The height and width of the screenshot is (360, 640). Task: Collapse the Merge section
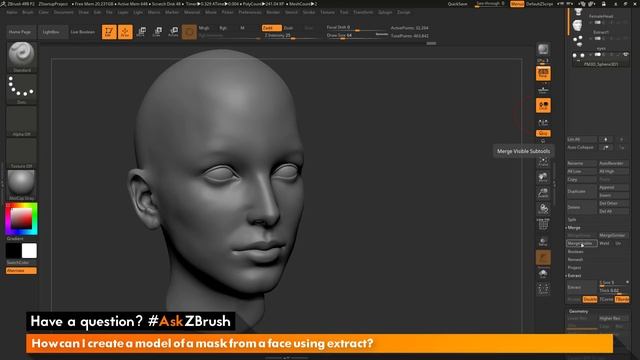574,228
